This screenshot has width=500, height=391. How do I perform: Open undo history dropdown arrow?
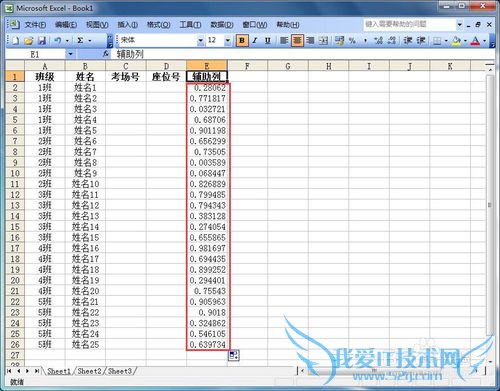(x=67, y=41)
